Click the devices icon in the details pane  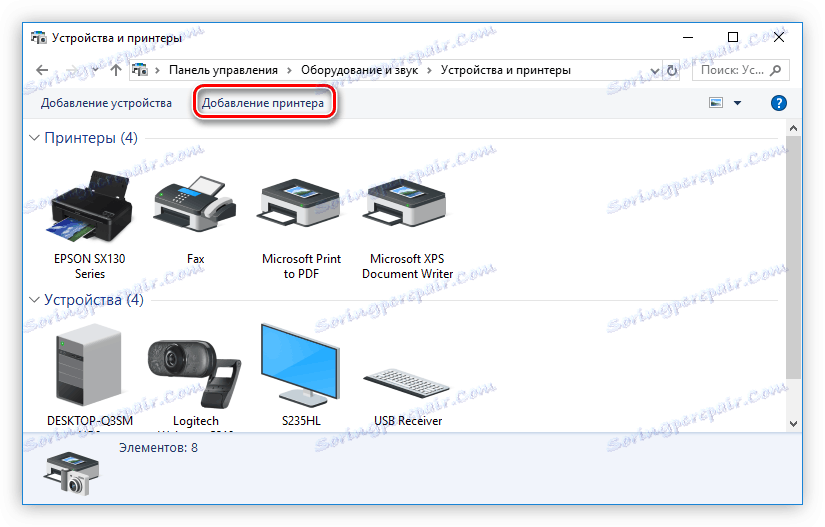click(71, 473)
